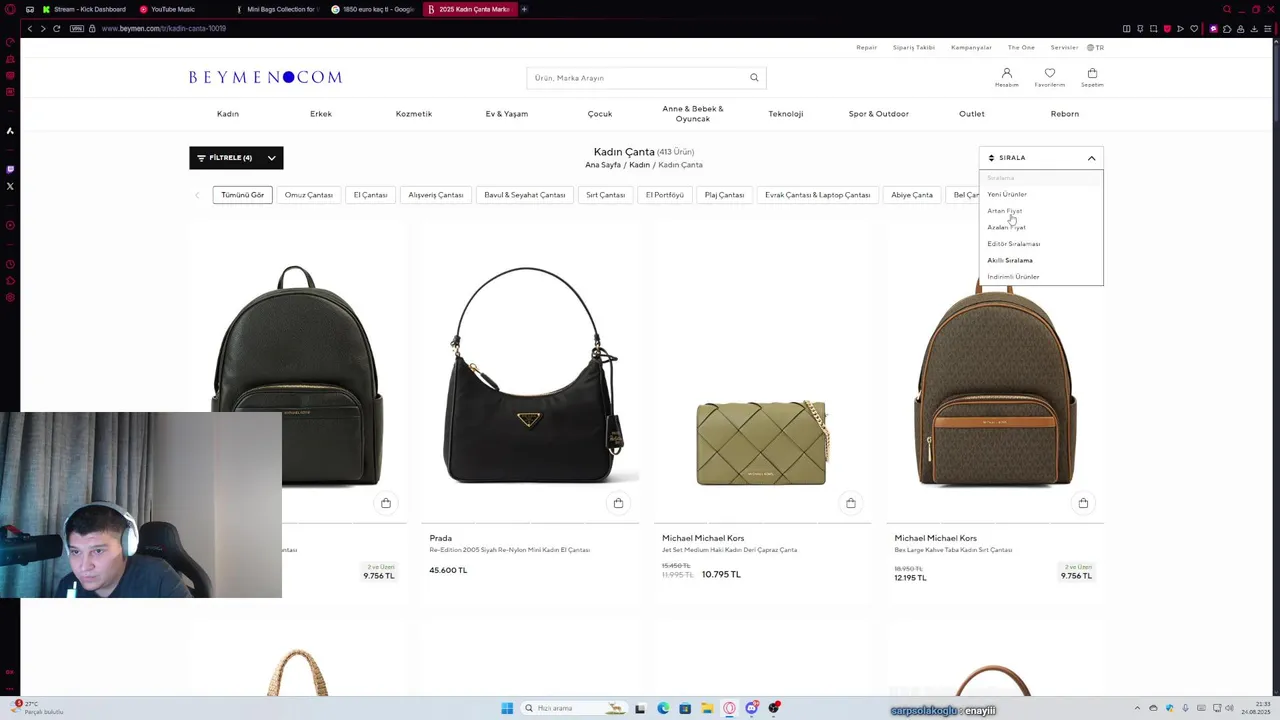Open the Prada Re-Edition black bag image
Image resolution: width=1280 pixels, height=720 pixels.
click(529, 375)
